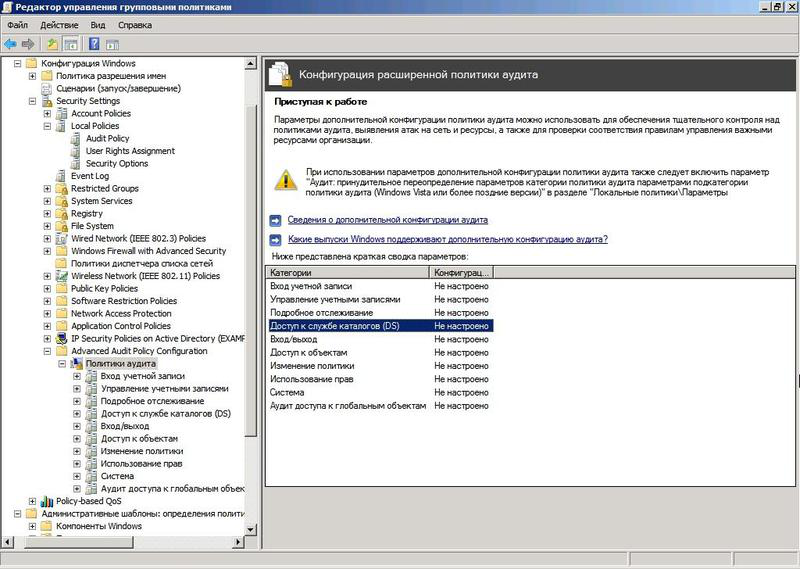Click the Категории column header

coord(347,273)
